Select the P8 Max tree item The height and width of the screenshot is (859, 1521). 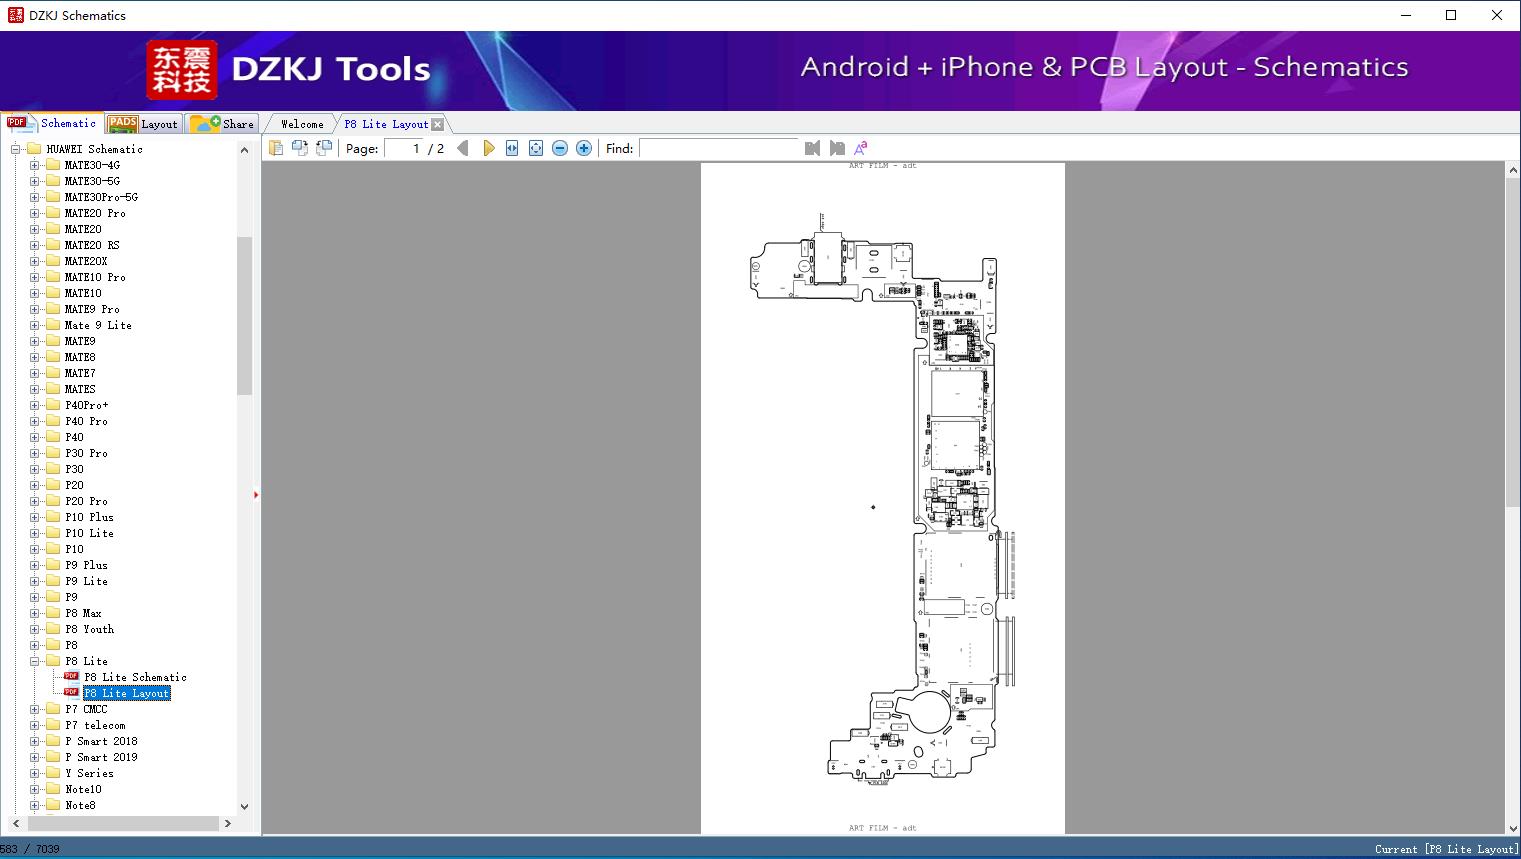click(x=83, y=613)
